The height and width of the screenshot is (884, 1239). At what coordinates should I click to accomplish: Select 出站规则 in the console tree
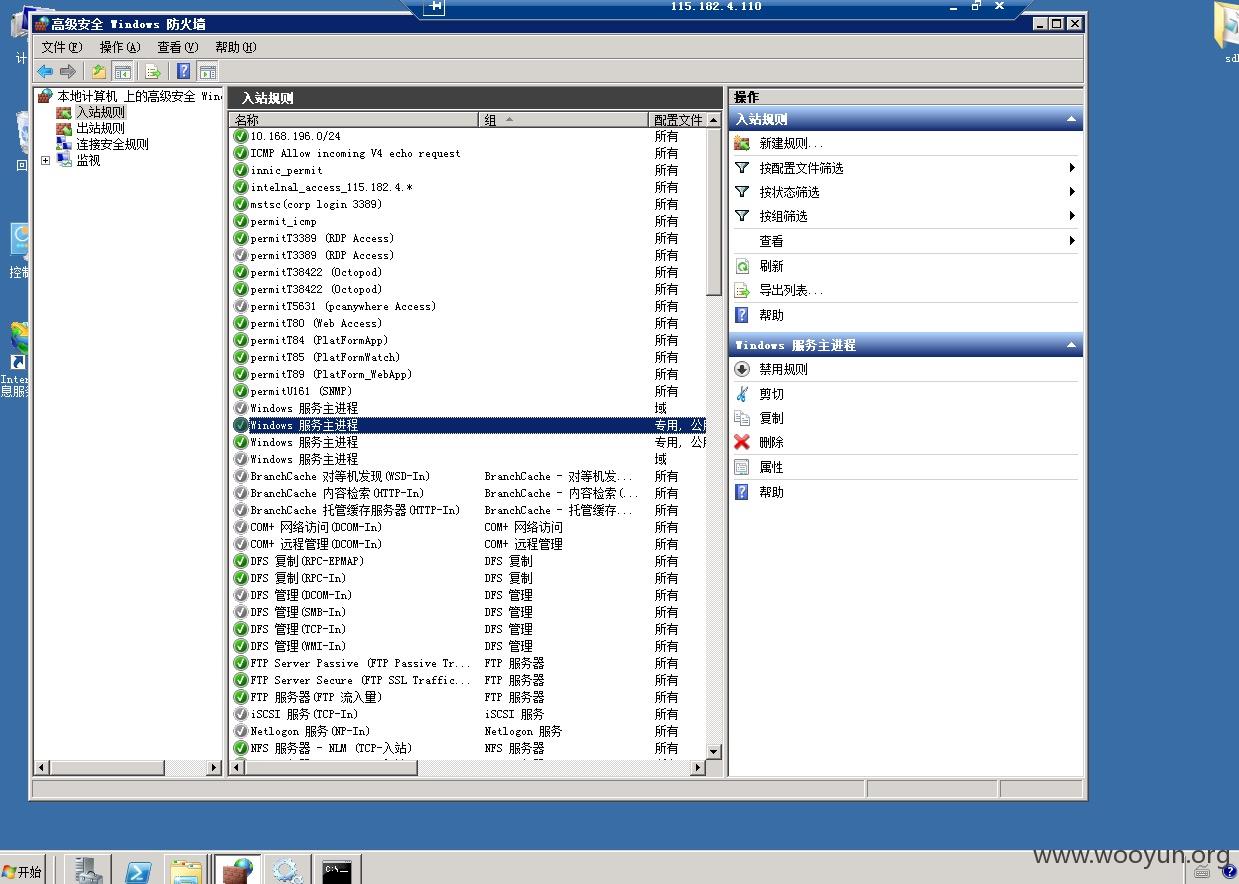click(x=101, y=128)
